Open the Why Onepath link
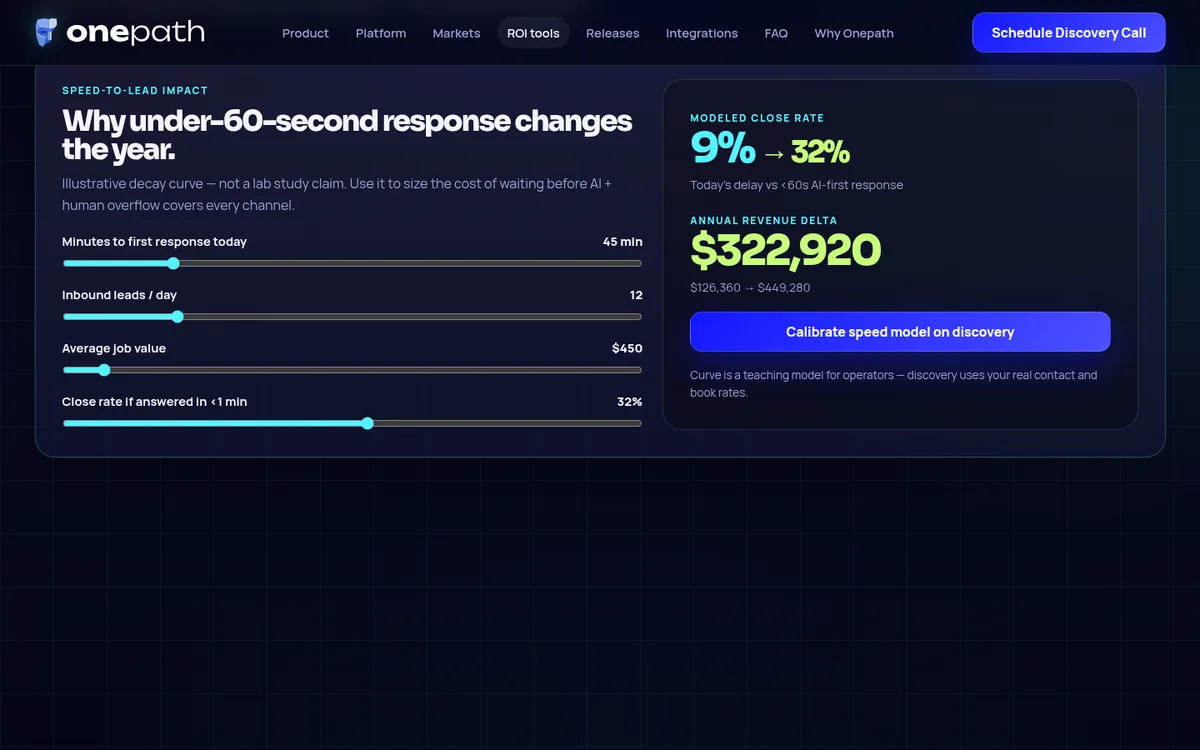The width and height of the screenshot is (1200, 750). pos(854,33)
